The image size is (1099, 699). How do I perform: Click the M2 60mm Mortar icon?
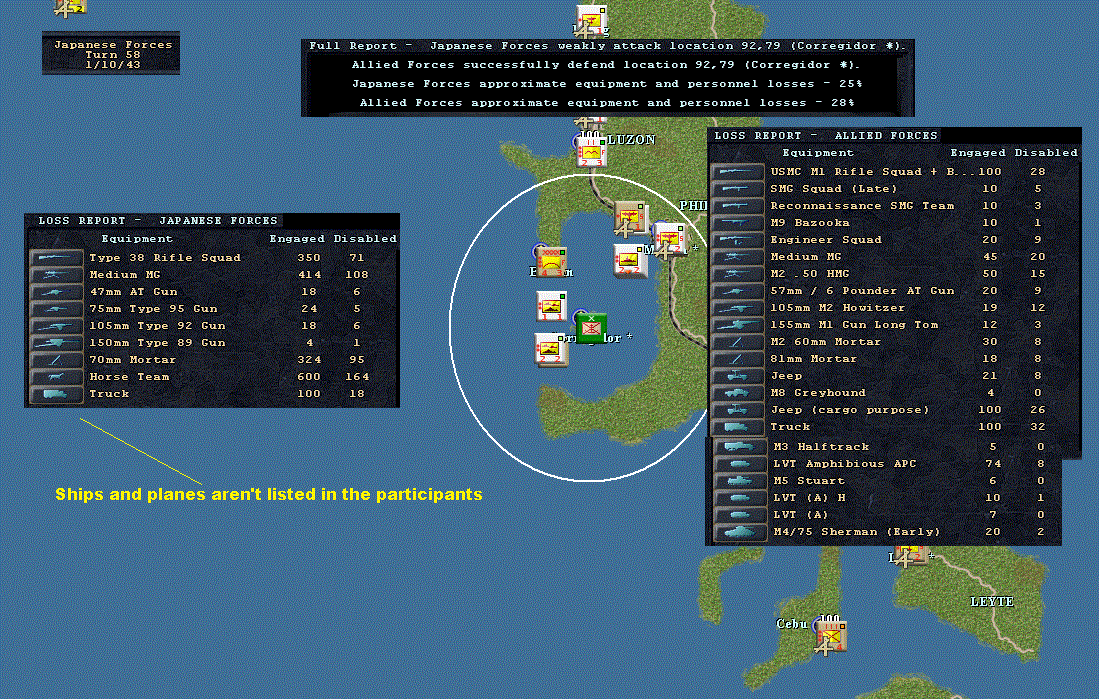[738, 341]
